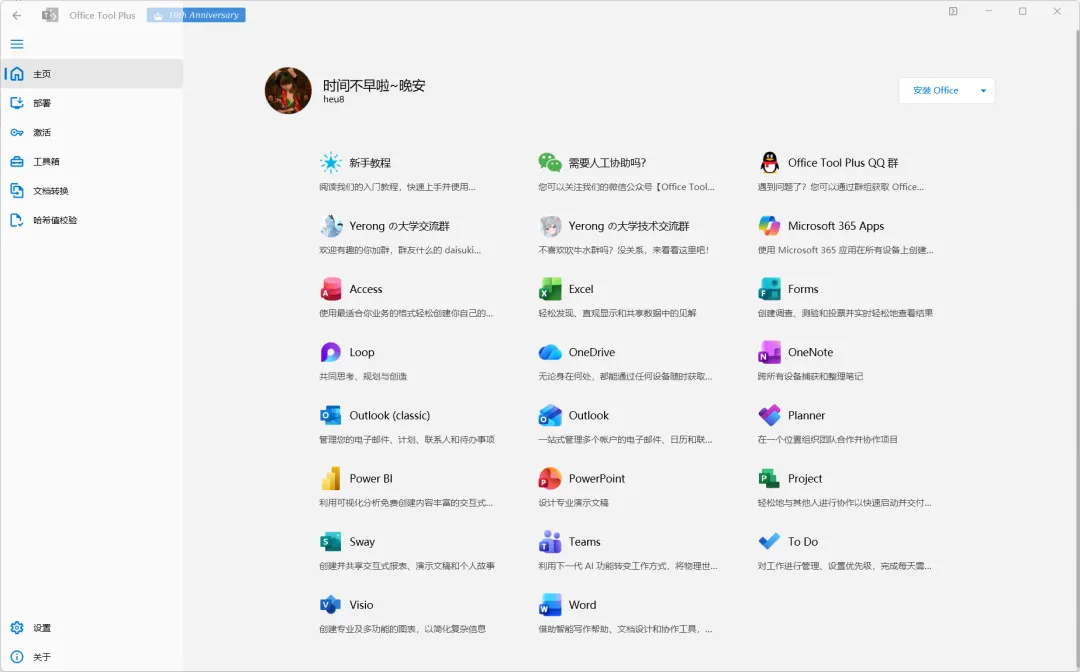Open the new Outlook icon
Screen dimensions: 1080x672
(550, 416)
